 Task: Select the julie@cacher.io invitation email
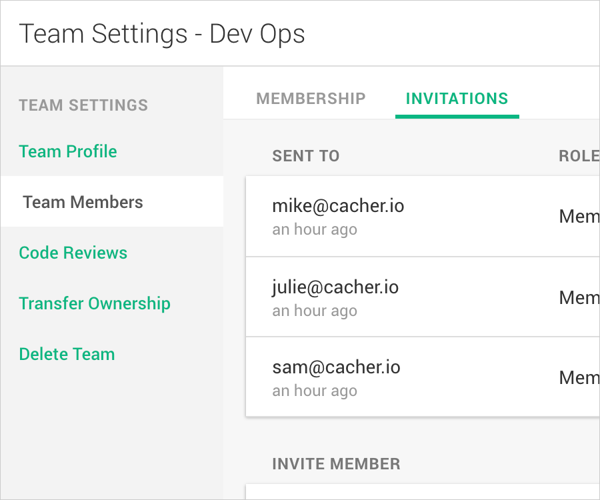pos(335,287)
